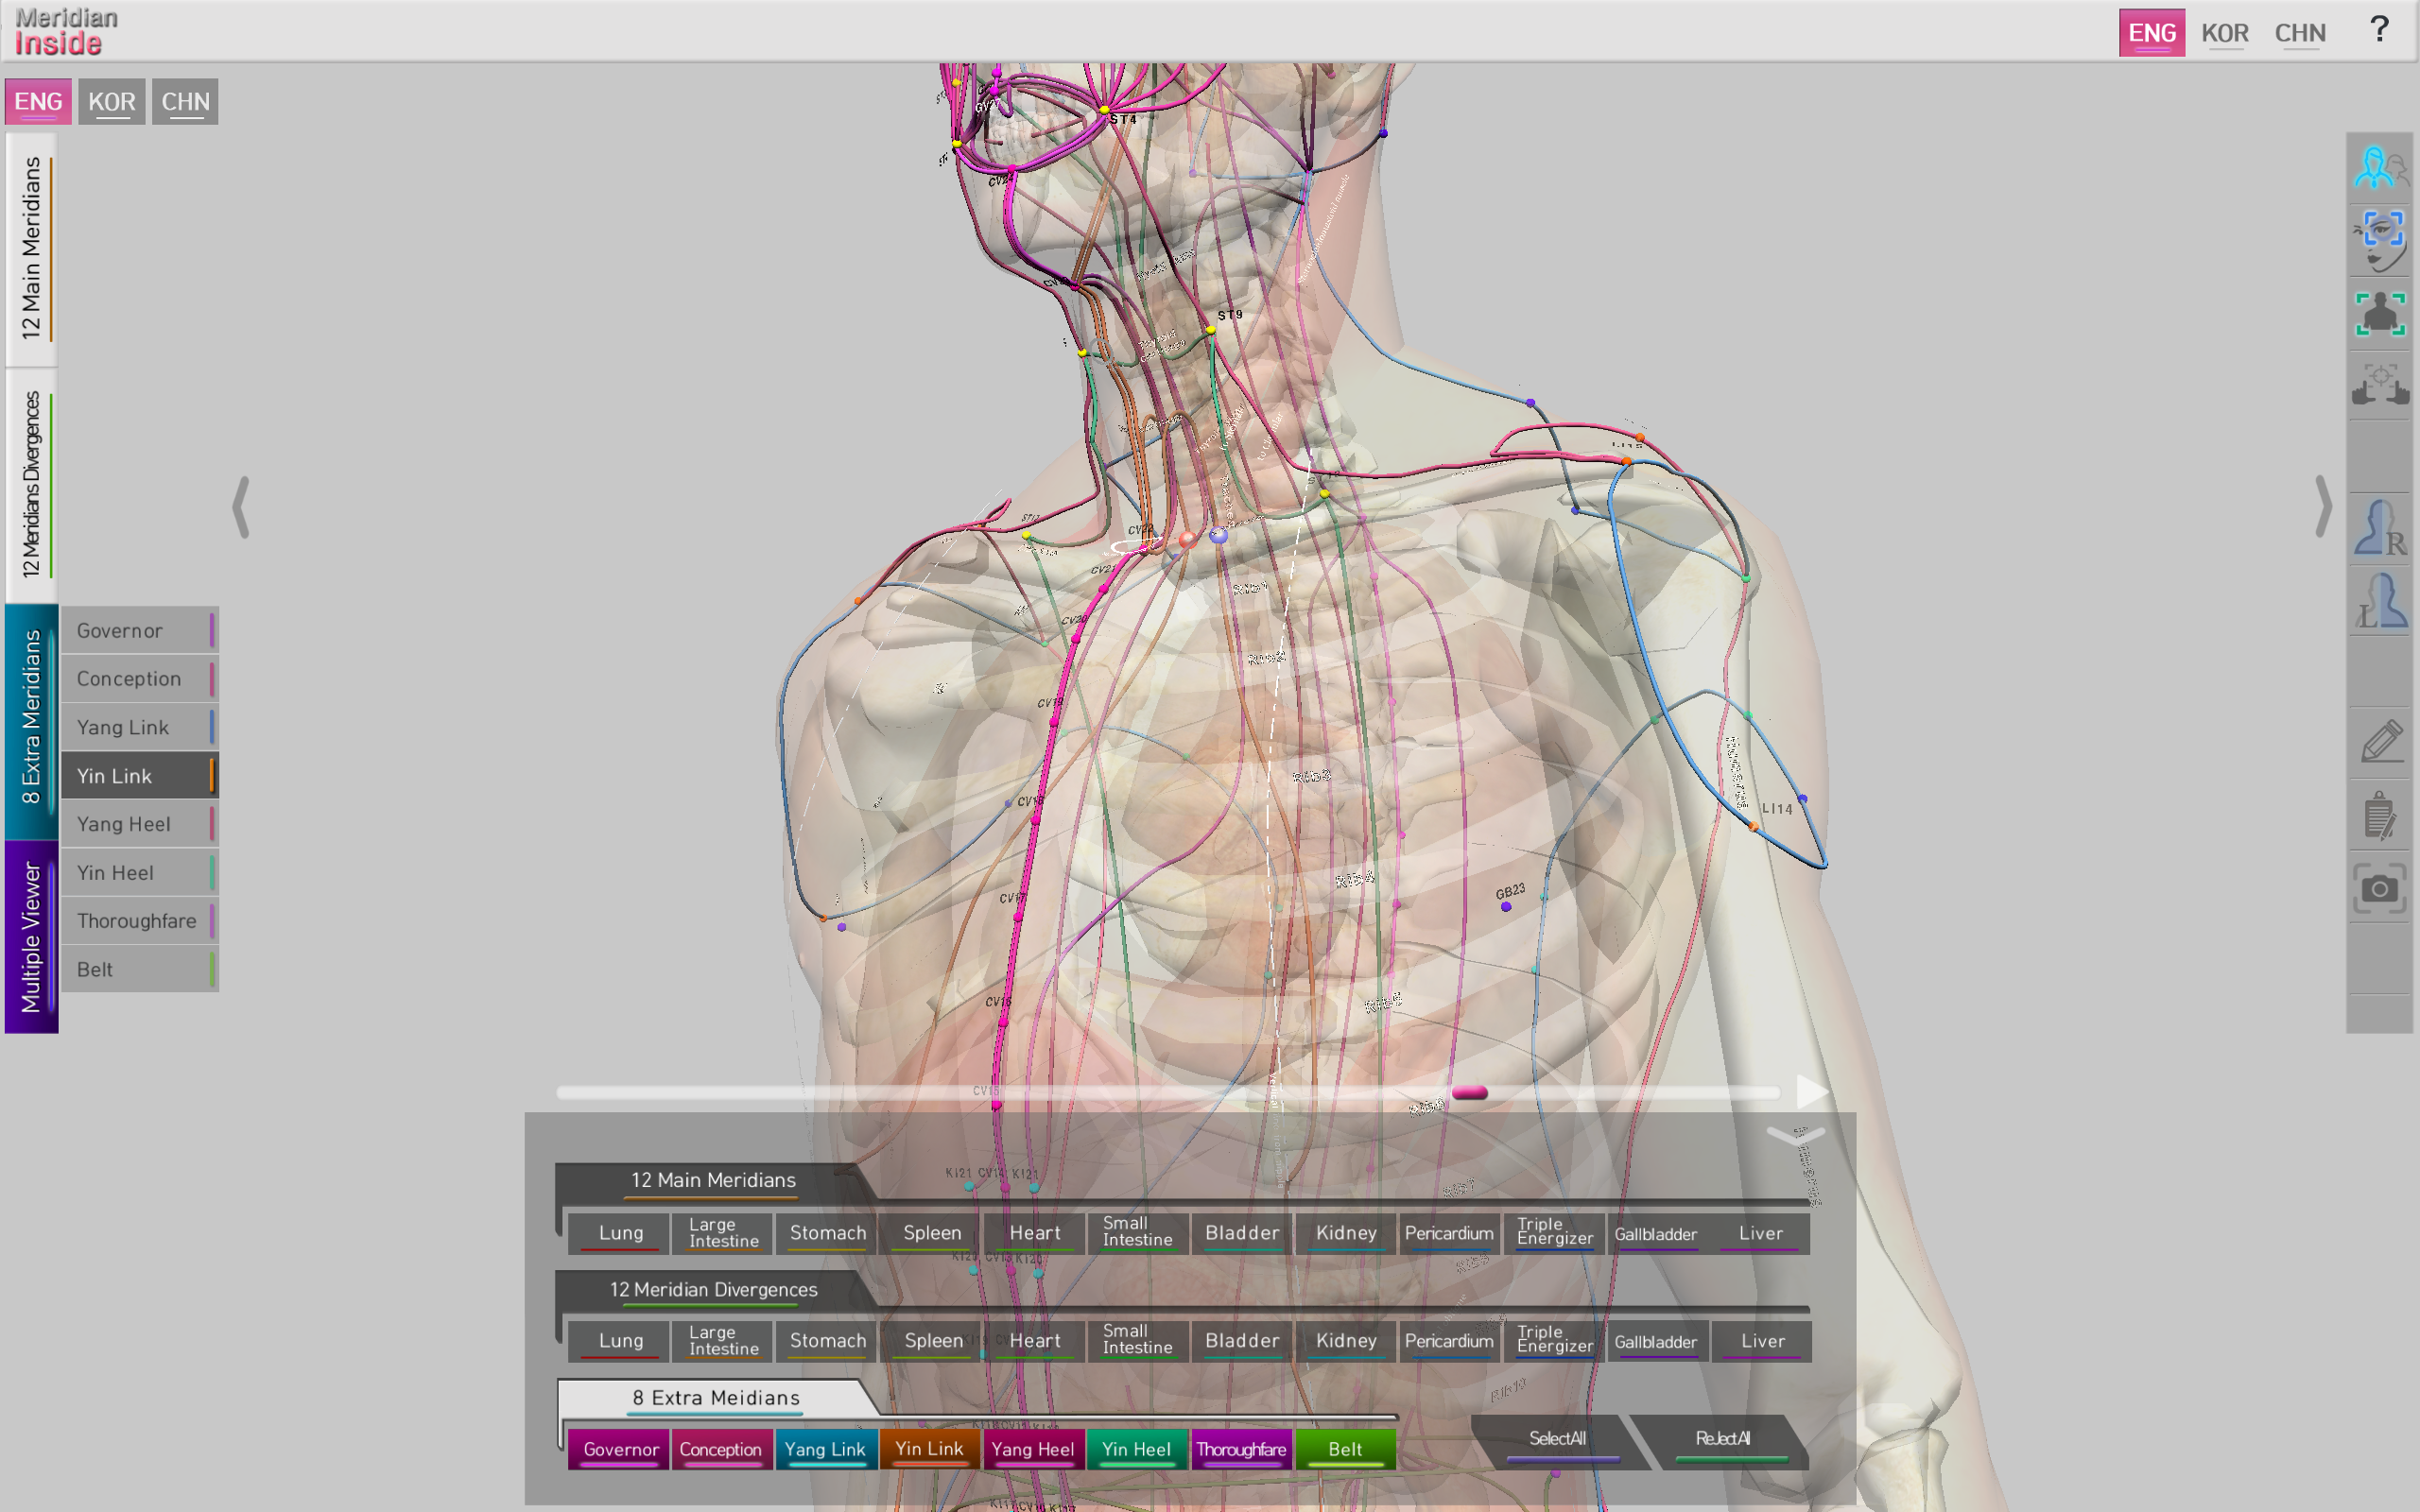Toggle Pericardium in Meridian Divergences row
The image size is (2420, 1512).
click(x=1449, y=1341)
